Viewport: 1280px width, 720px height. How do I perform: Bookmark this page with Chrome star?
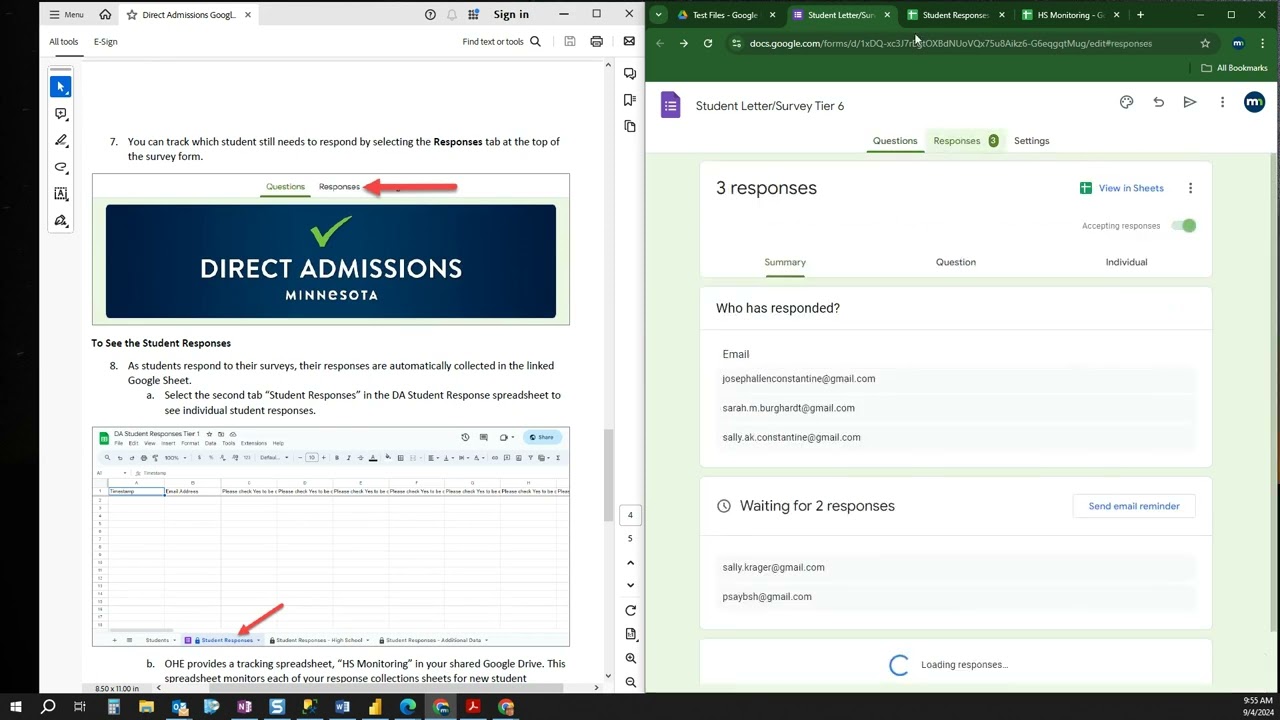tap(1205, 43)
